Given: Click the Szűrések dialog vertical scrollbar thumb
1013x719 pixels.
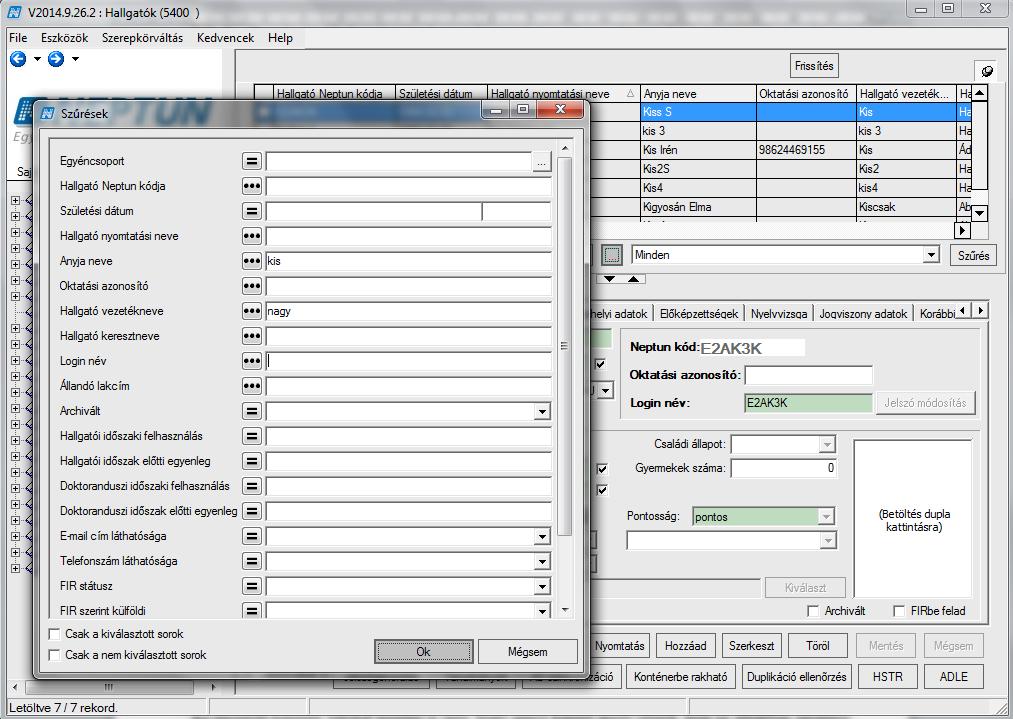Looking at the screenshot, I should [x=565, y=346].
